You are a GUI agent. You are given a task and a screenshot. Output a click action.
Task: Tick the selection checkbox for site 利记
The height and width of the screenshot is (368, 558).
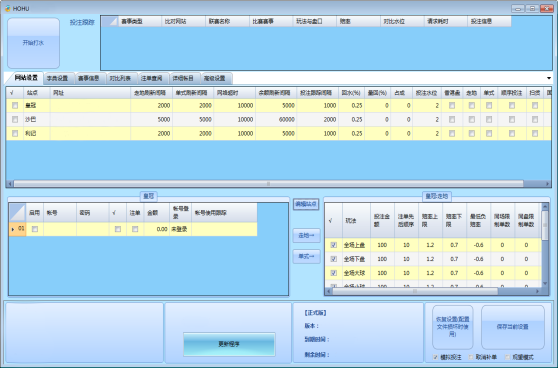pos(15,133)
